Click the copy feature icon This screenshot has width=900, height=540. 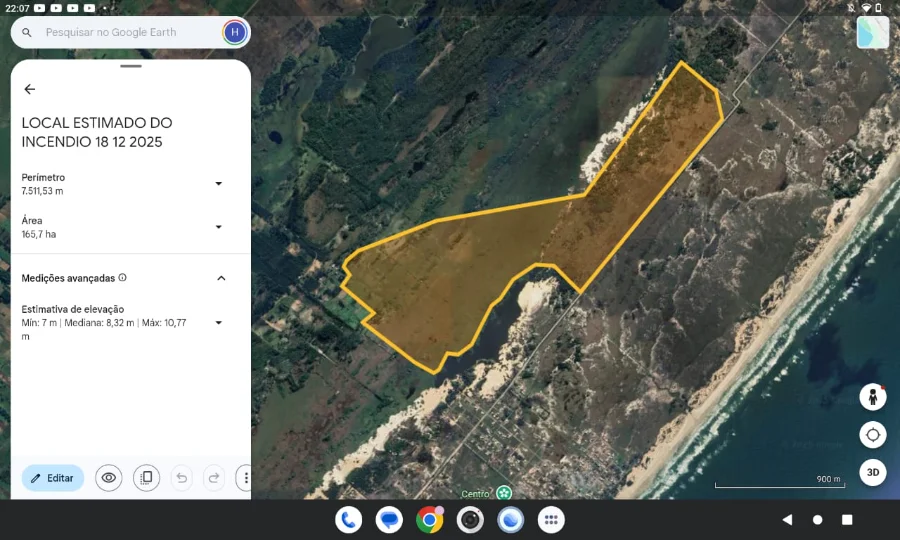(146, 478)
